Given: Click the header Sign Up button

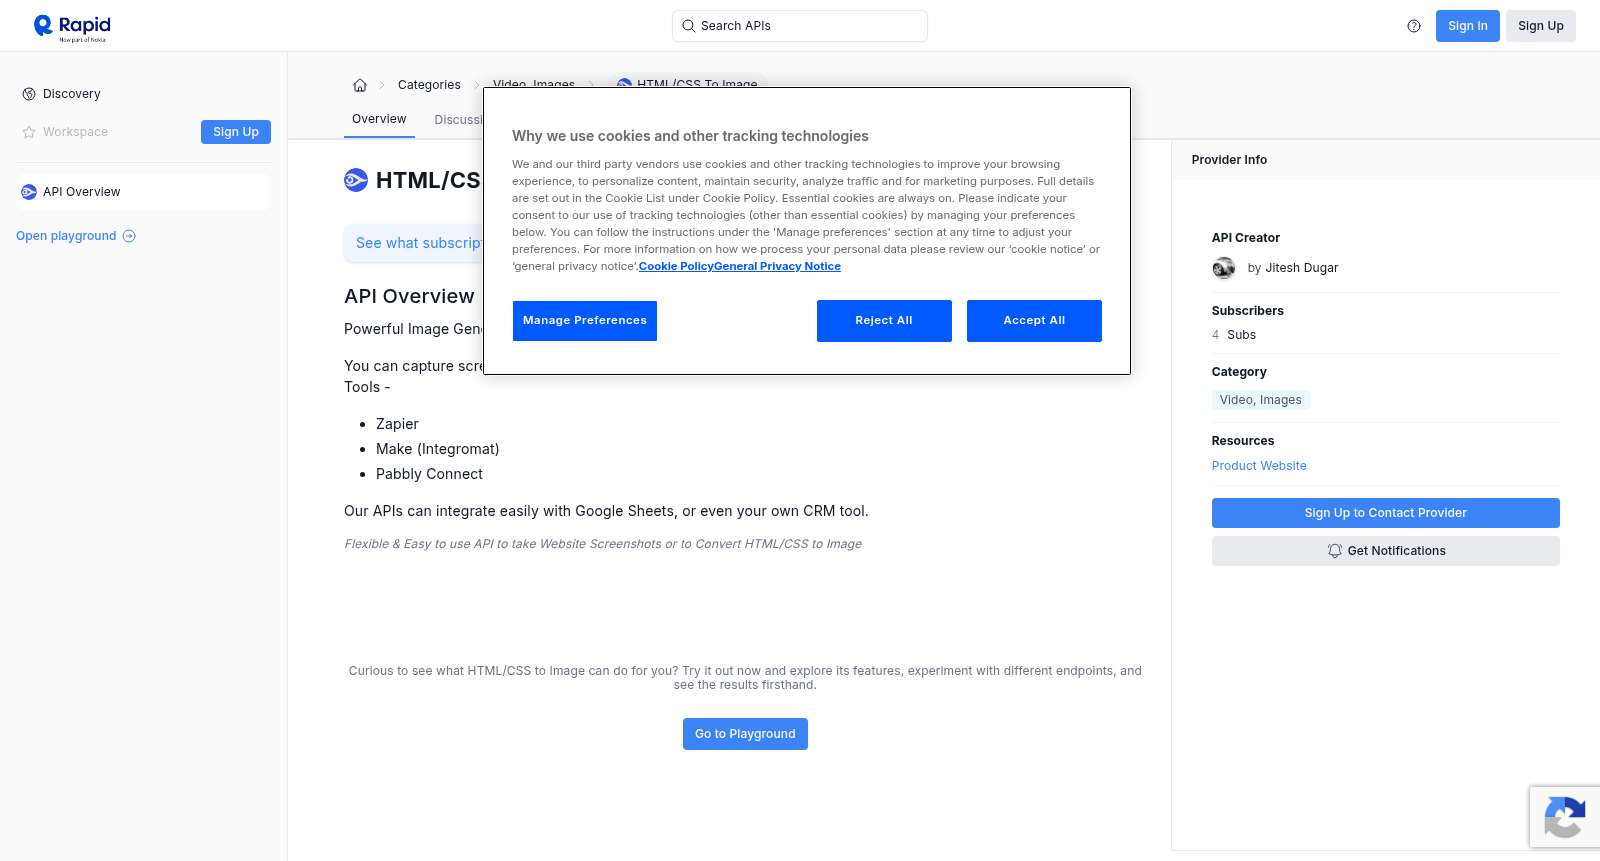Looking at the screenshot, I should 1541,26.
